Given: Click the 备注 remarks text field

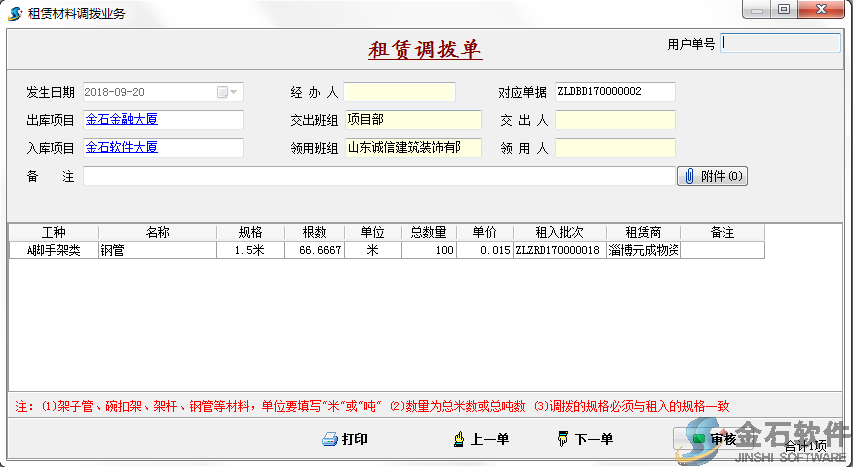Looking at the screenshot, I should (378, 176).
